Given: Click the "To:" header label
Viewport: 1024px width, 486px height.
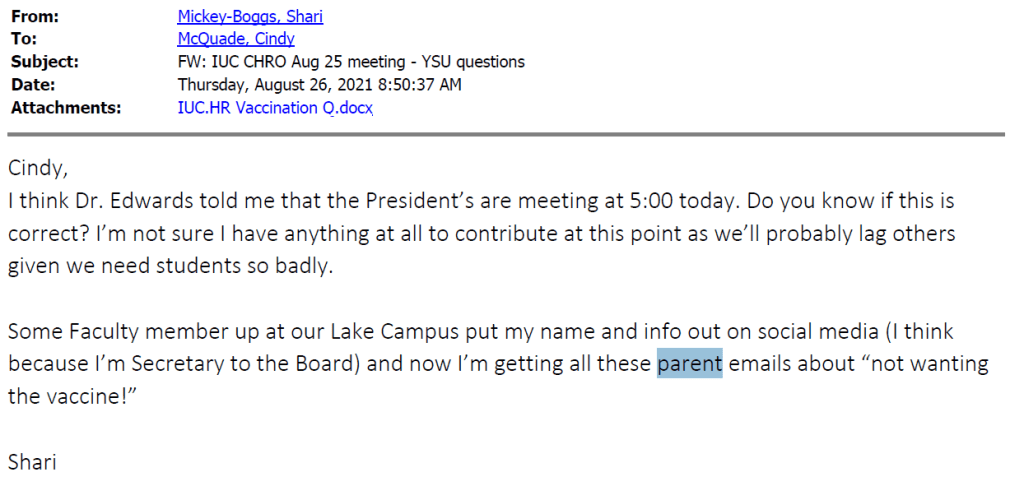Looking at the screenshot, I should click(x=24, y=39).
